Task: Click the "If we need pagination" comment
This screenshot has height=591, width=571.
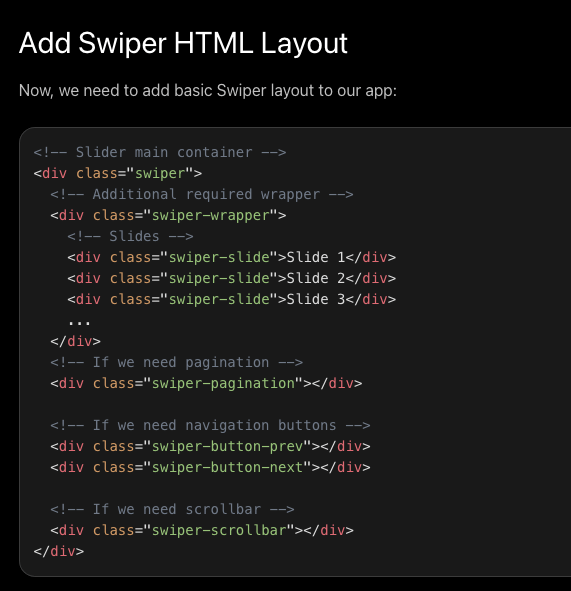Action: pyautogui.click(x=176, y=363)
